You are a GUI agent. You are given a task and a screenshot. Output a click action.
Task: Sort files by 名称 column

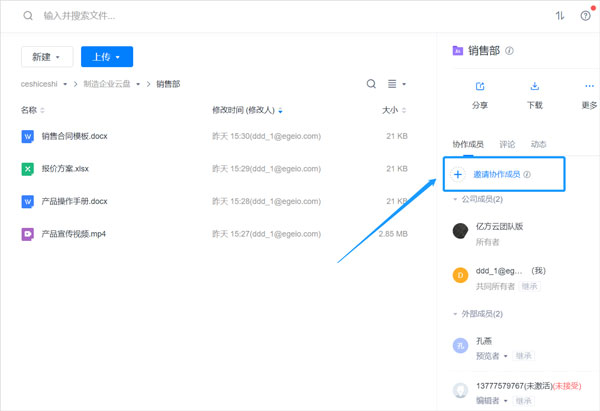pos(33,110)
